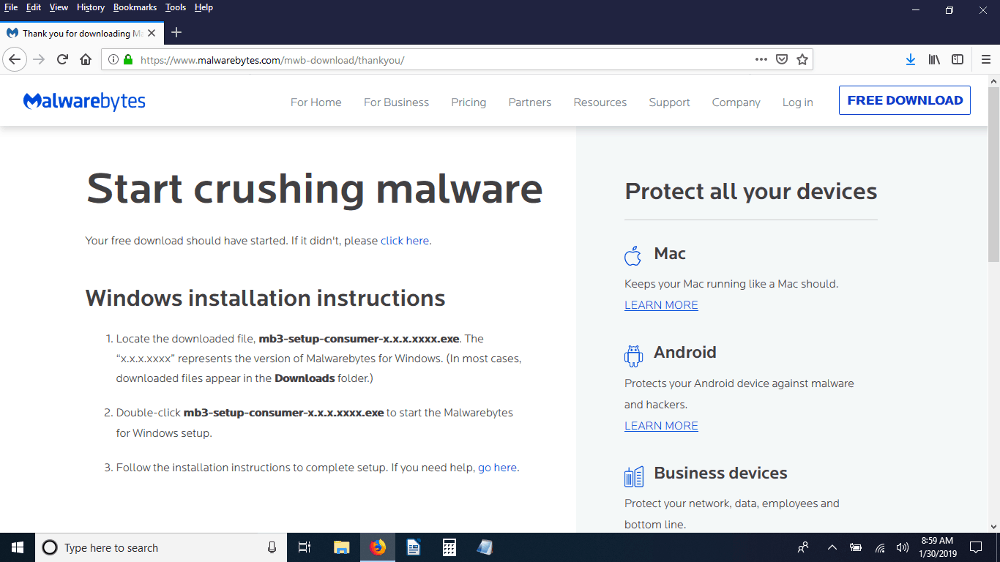1000x562 pixels.
Task: Click LEARN MORE under Android
Action: pyautogui.click(x=661, y=425)
